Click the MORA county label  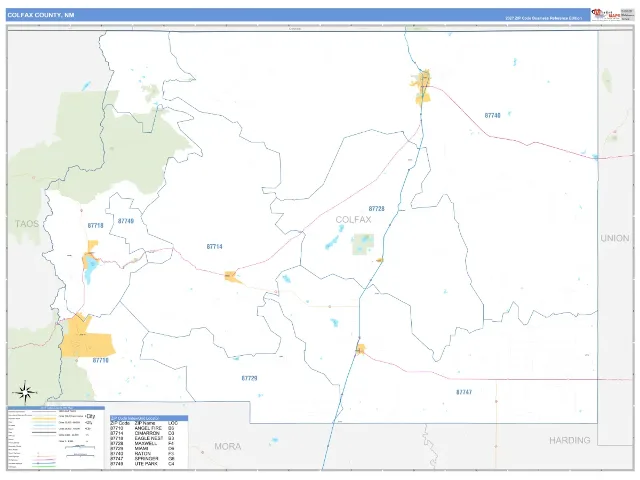point(228,447)
